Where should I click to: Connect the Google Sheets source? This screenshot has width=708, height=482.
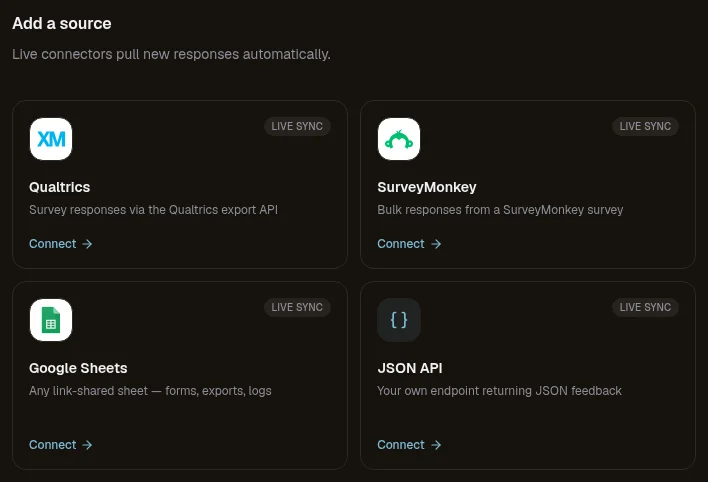(x=61, y=445)
